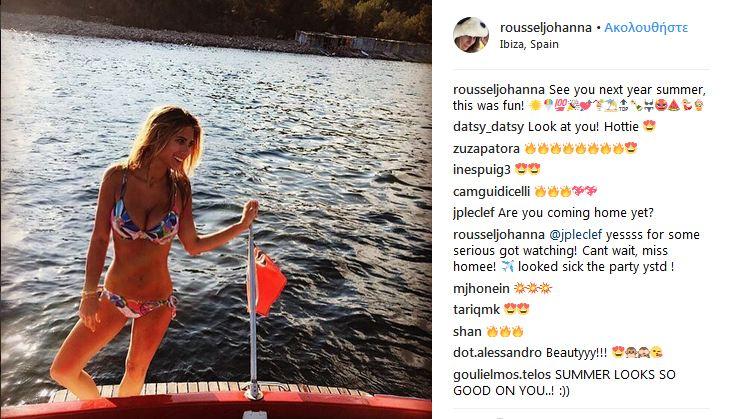Click the Ακολουθήστε follow link
The height and width of the screenshot is (419, 731).
[646, 27]
